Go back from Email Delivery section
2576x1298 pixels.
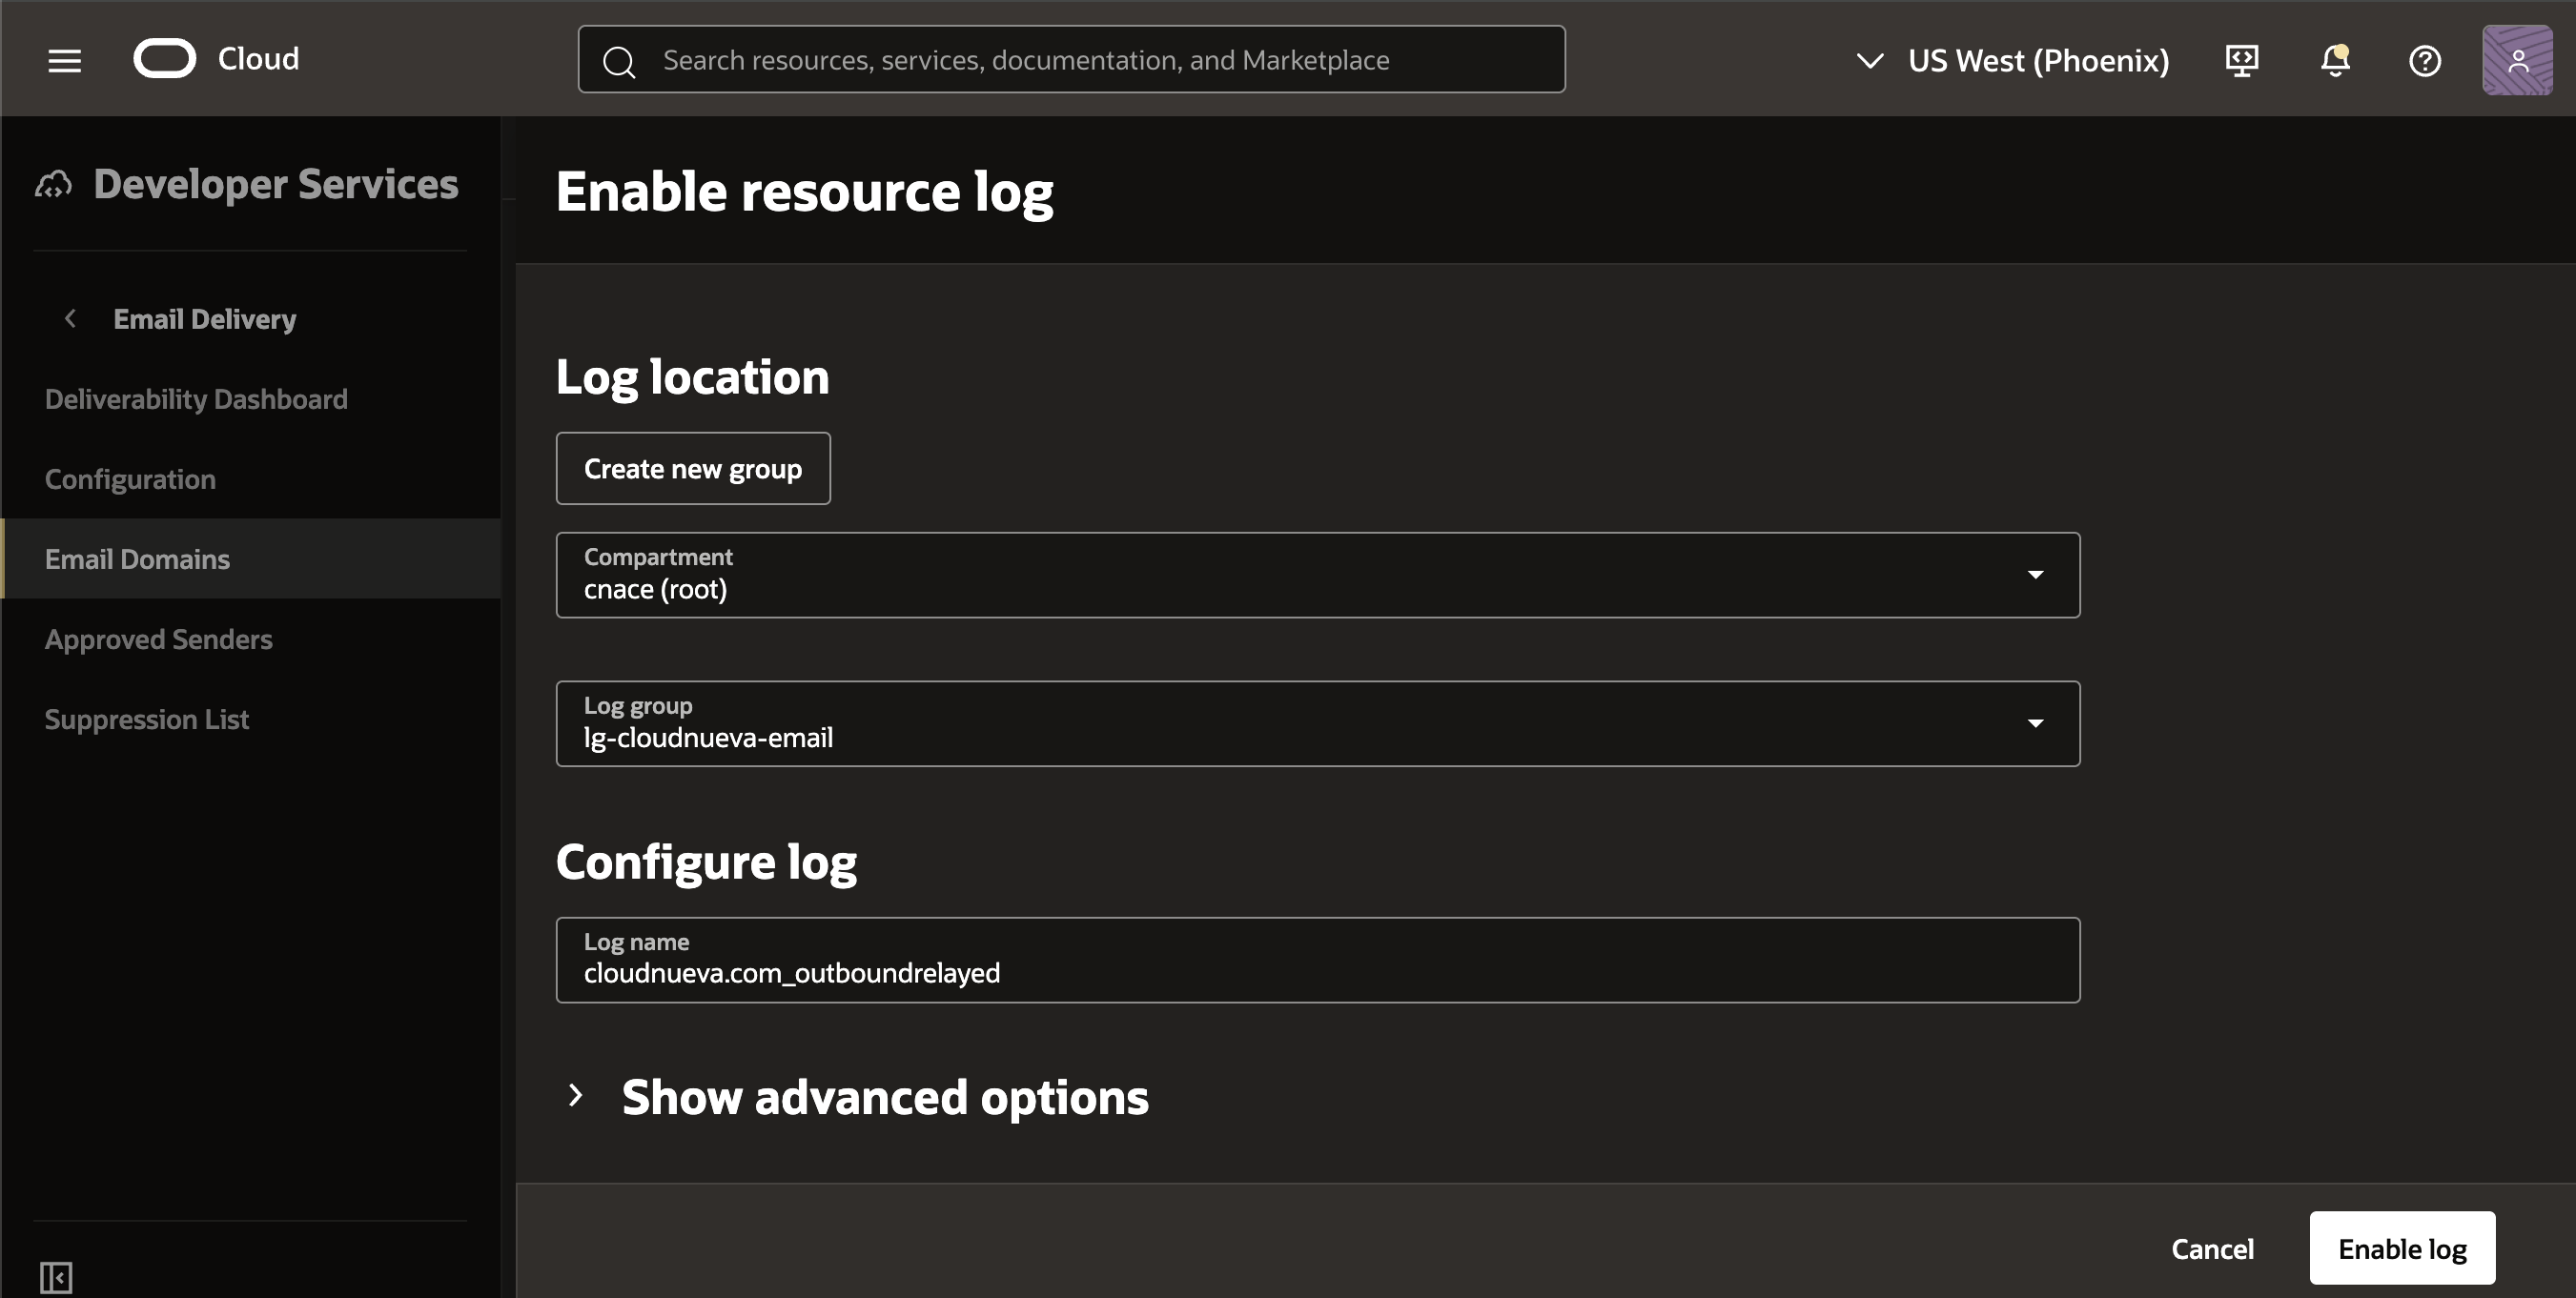pyautogui.click(x=70, y=318)
